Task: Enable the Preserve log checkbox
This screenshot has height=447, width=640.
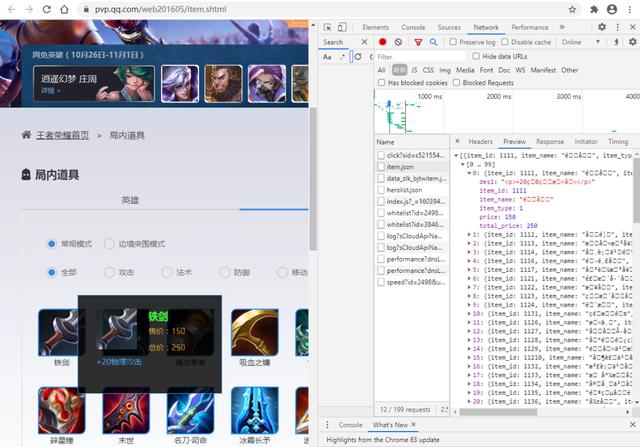Action: (x=453, y=42)
